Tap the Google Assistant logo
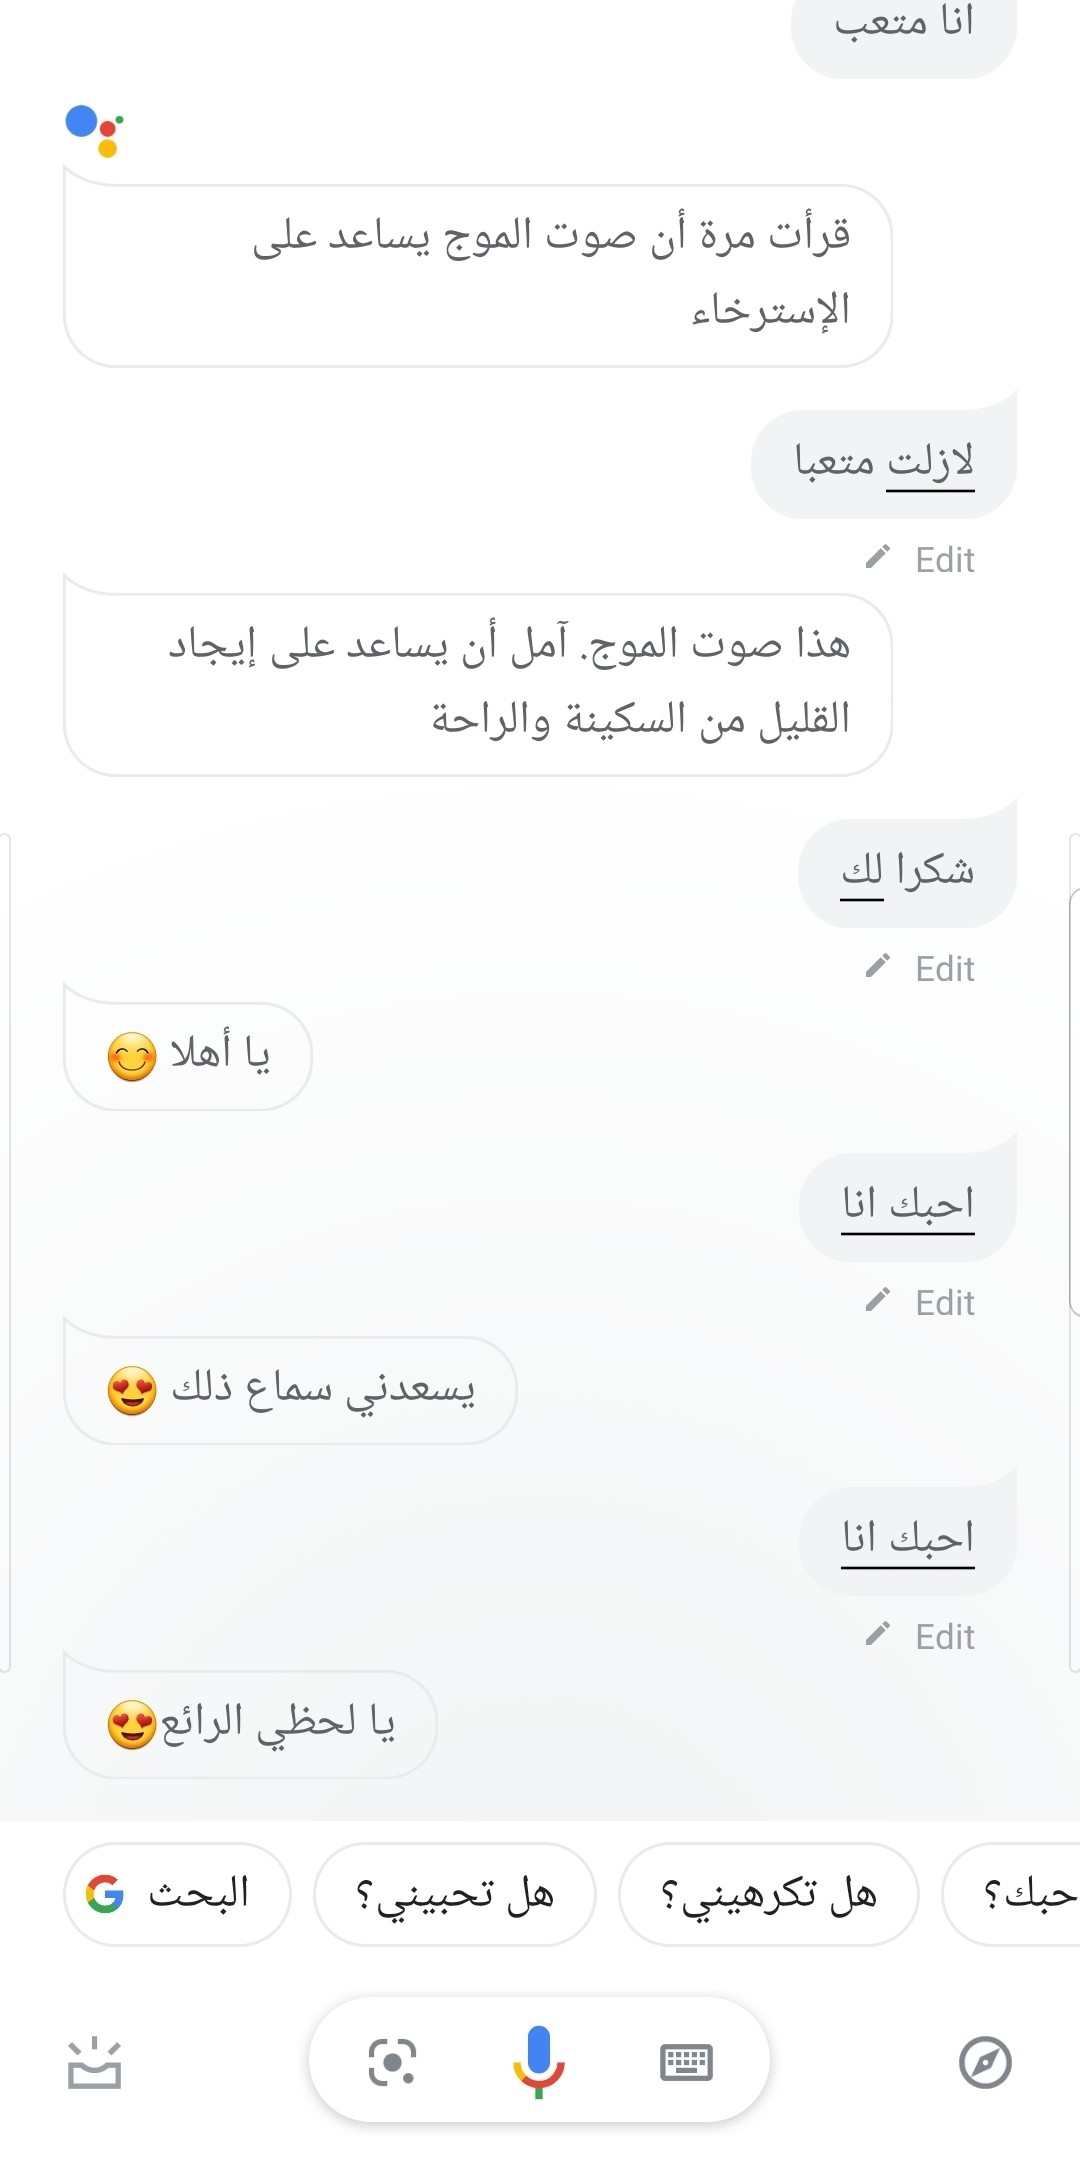The width and height of the screenshot is (1080, 2157). click(95, 130)
